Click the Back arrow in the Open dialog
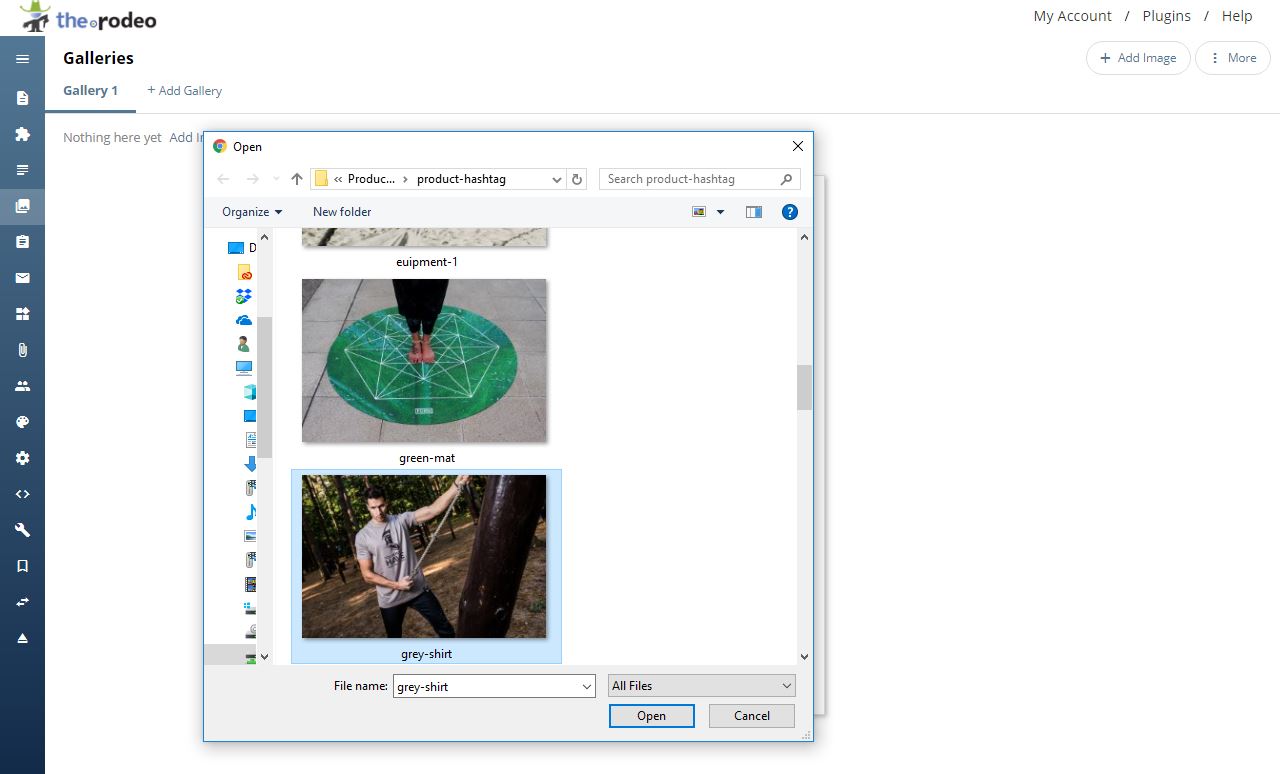Image resolution: width=1280 pixels, height=774 pixels. click(223, 179)
